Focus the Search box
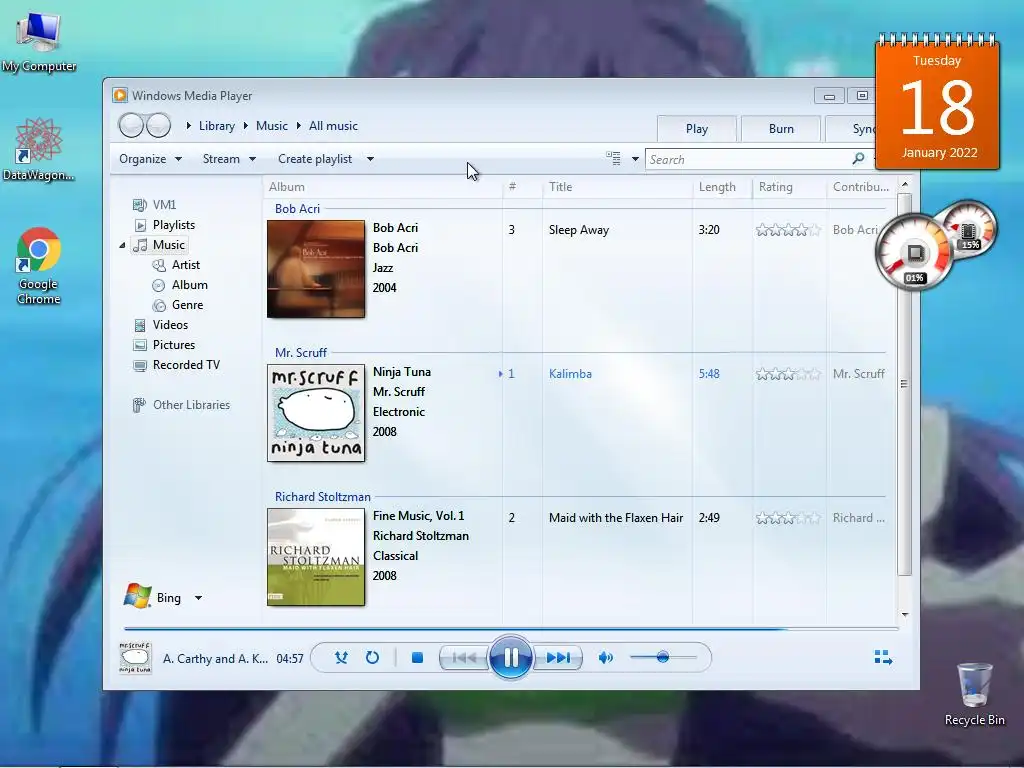This screenshot has width=1024, height=768. point(748,159)
